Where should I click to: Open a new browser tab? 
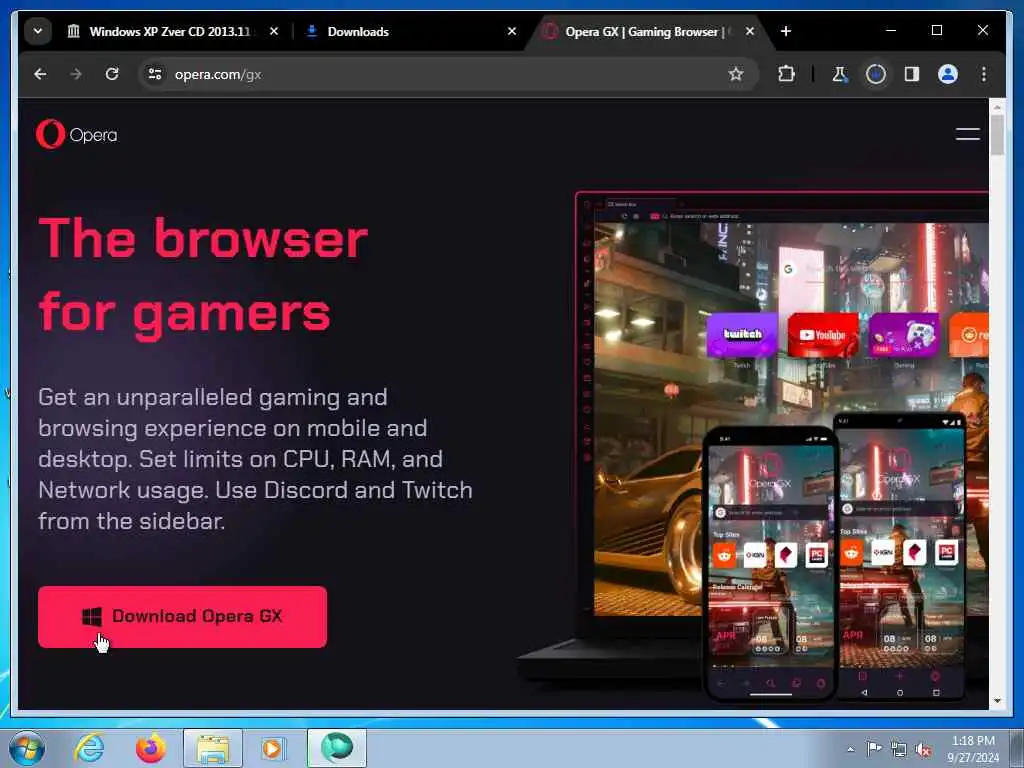click(786, 31)
